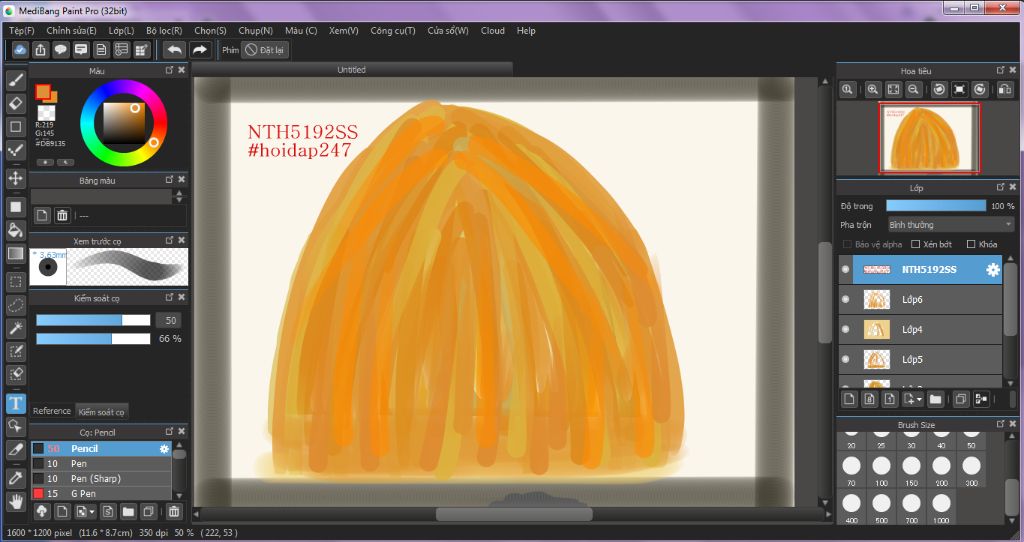Select the Text tool
Viewport: 1024px width, 542px height.
pos(16,403)
